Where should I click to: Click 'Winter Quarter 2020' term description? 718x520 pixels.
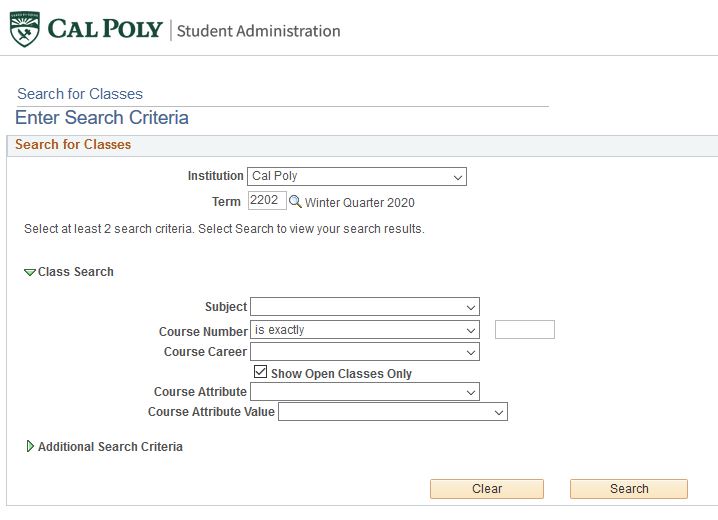[x=360, y=203]
